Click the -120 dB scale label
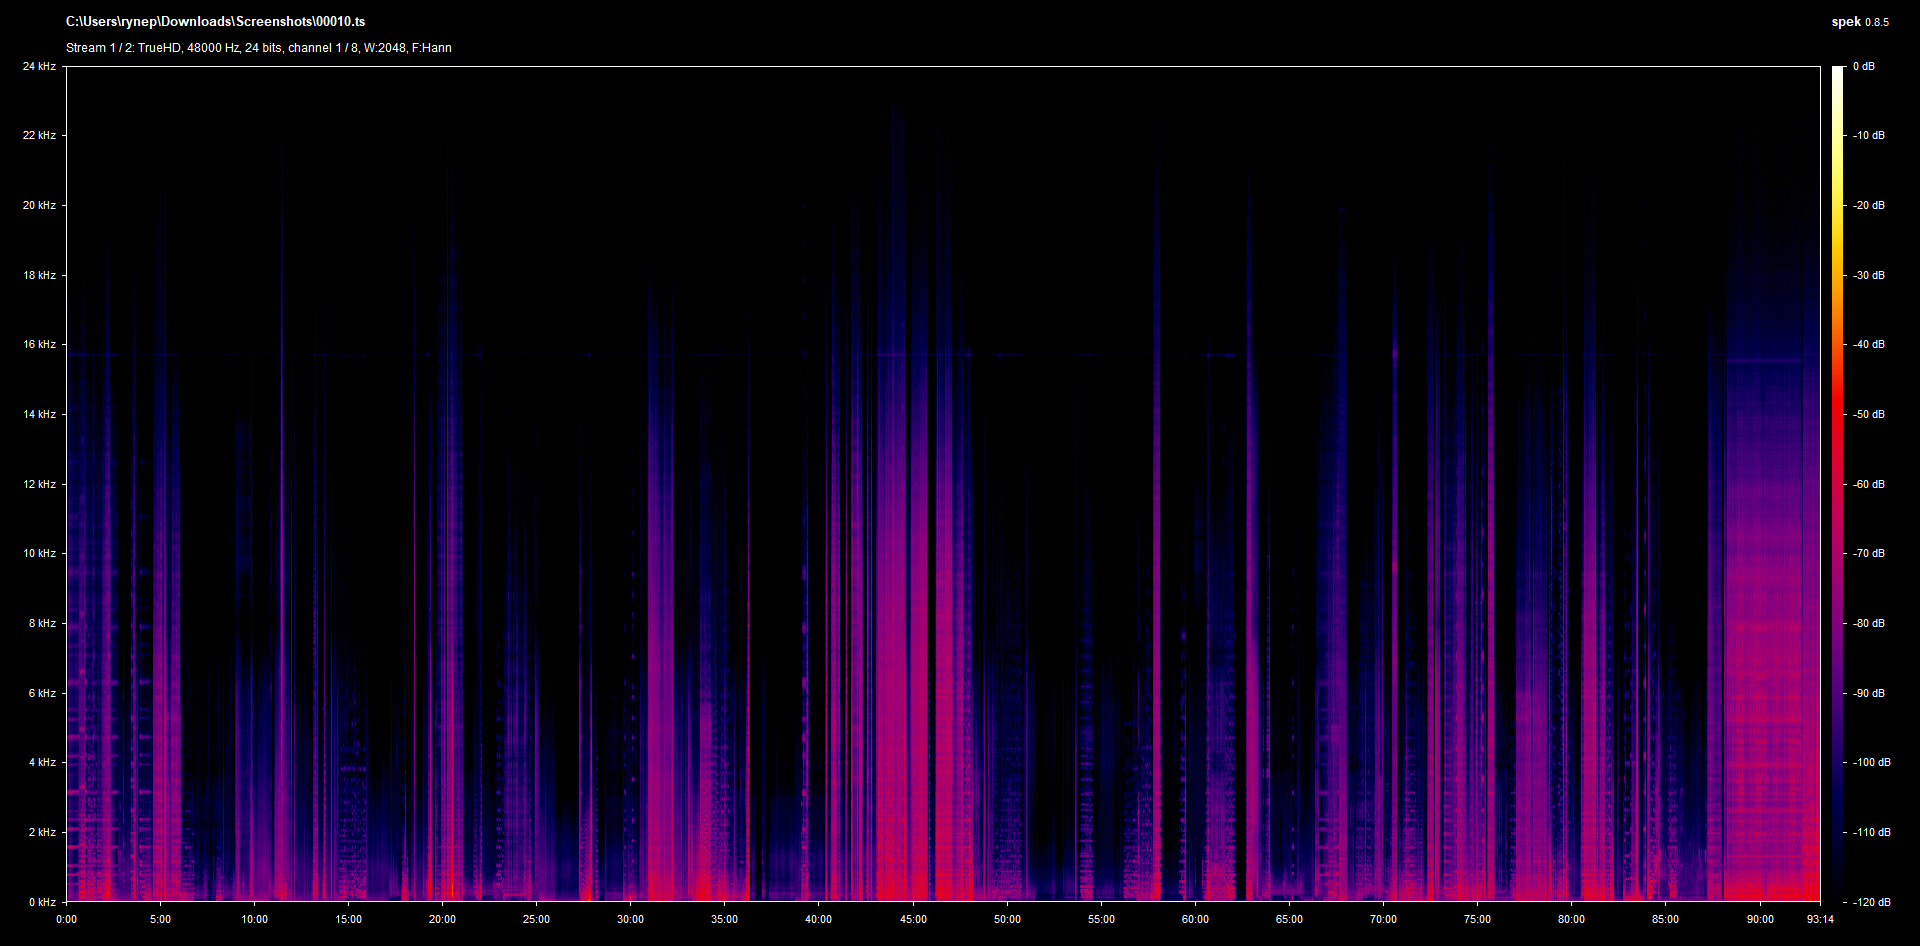This screenshot has width=1920, height=946. [x=1870, y=902]
